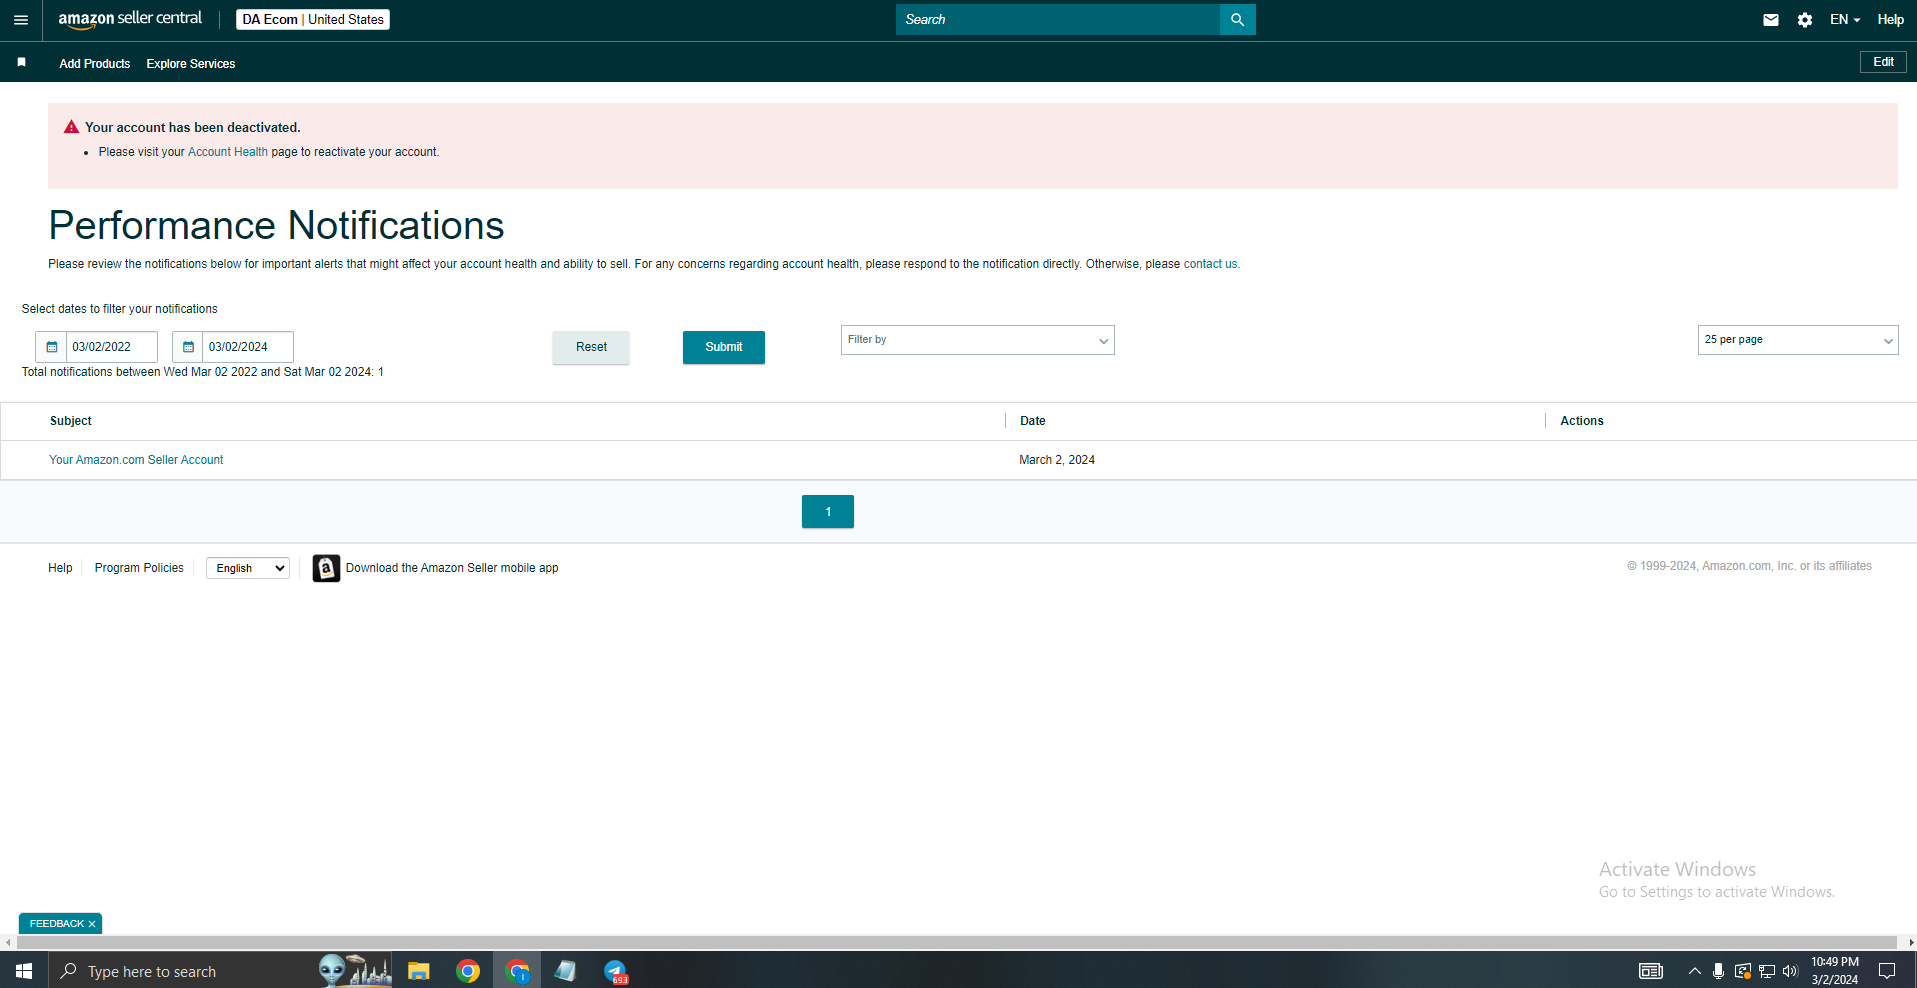Follow the Account Health link

coord(228,152)
